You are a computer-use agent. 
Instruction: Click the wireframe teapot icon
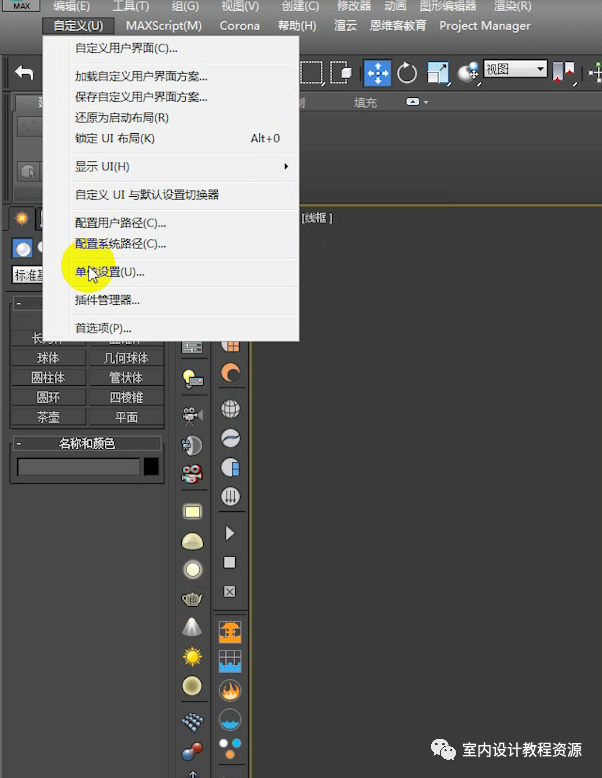point(193,599)
